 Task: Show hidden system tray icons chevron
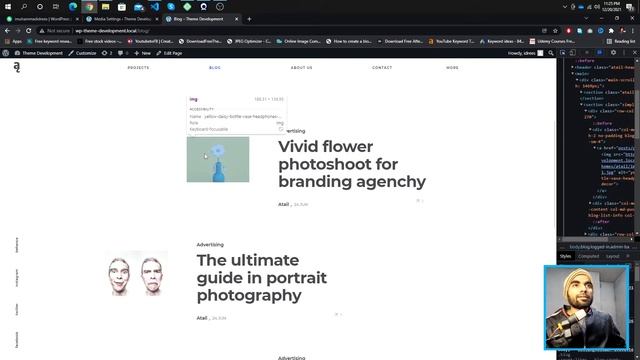click(x=565, y=7)
